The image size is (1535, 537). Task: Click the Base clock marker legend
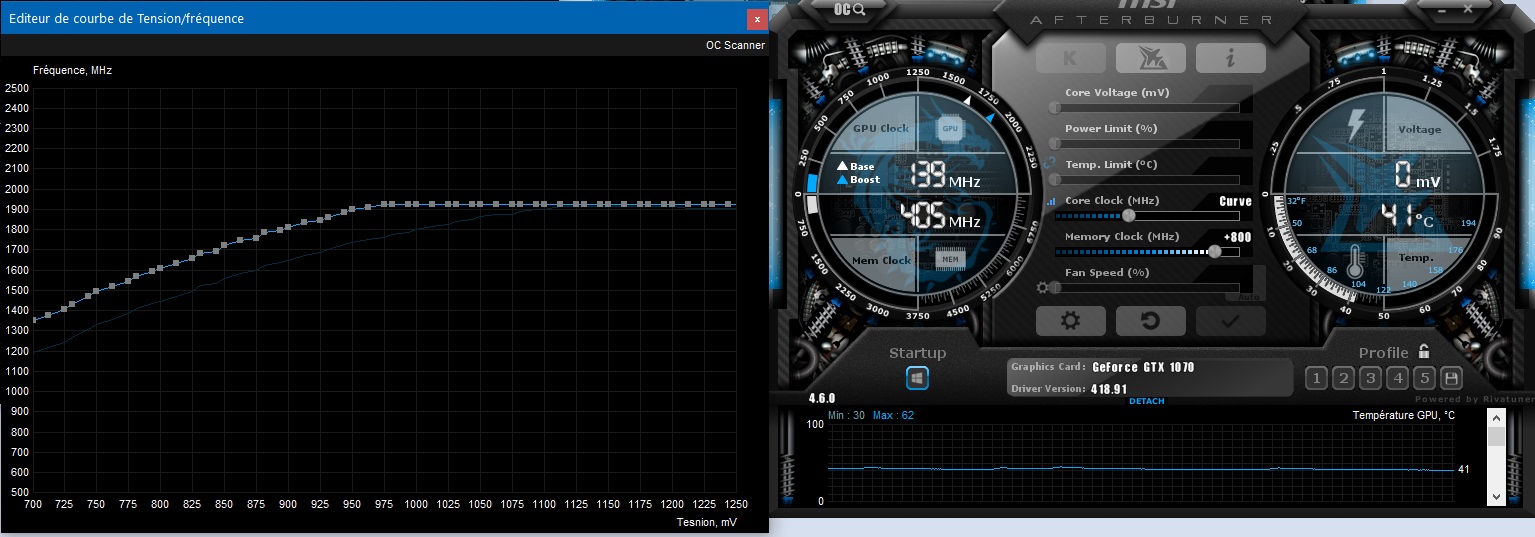coord(856,166)
